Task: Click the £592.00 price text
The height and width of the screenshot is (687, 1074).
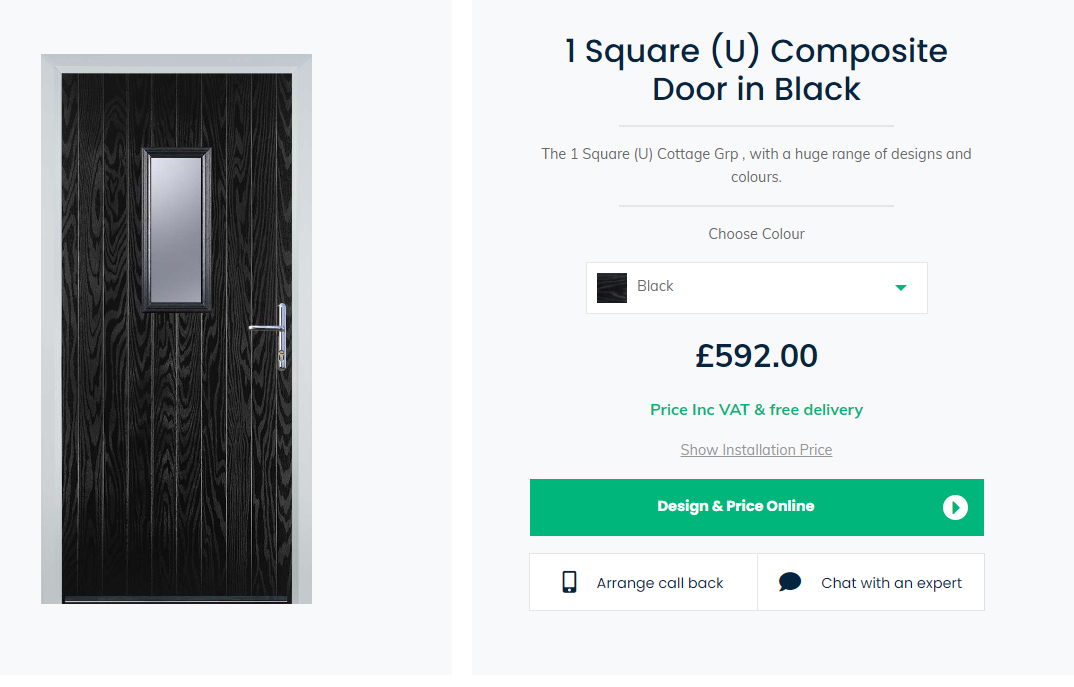Action: click(756, 356)
